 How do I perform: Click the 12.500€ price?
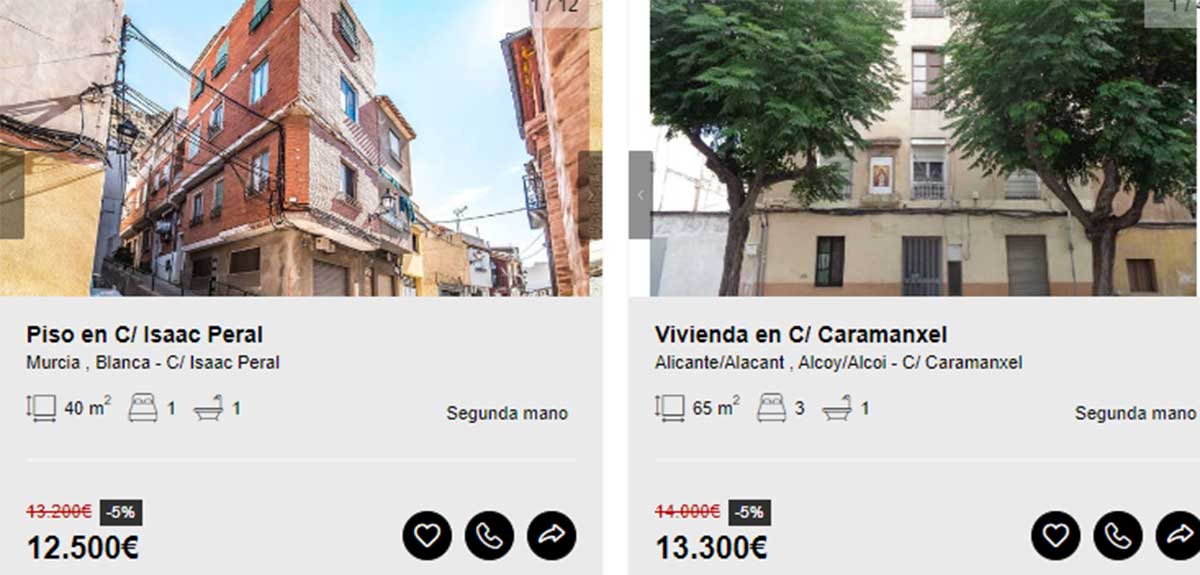[x=83, y=548]
